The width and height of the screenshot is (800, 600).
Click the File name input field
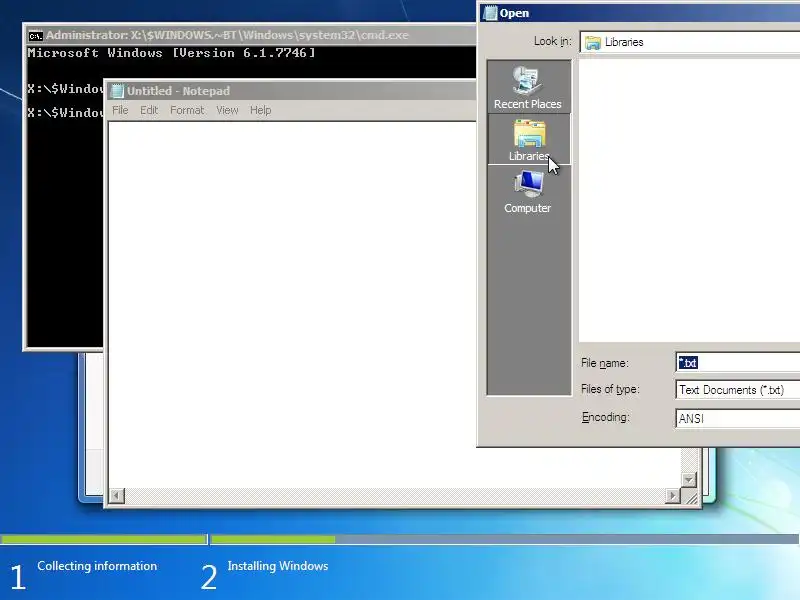(x=737, y=363)
